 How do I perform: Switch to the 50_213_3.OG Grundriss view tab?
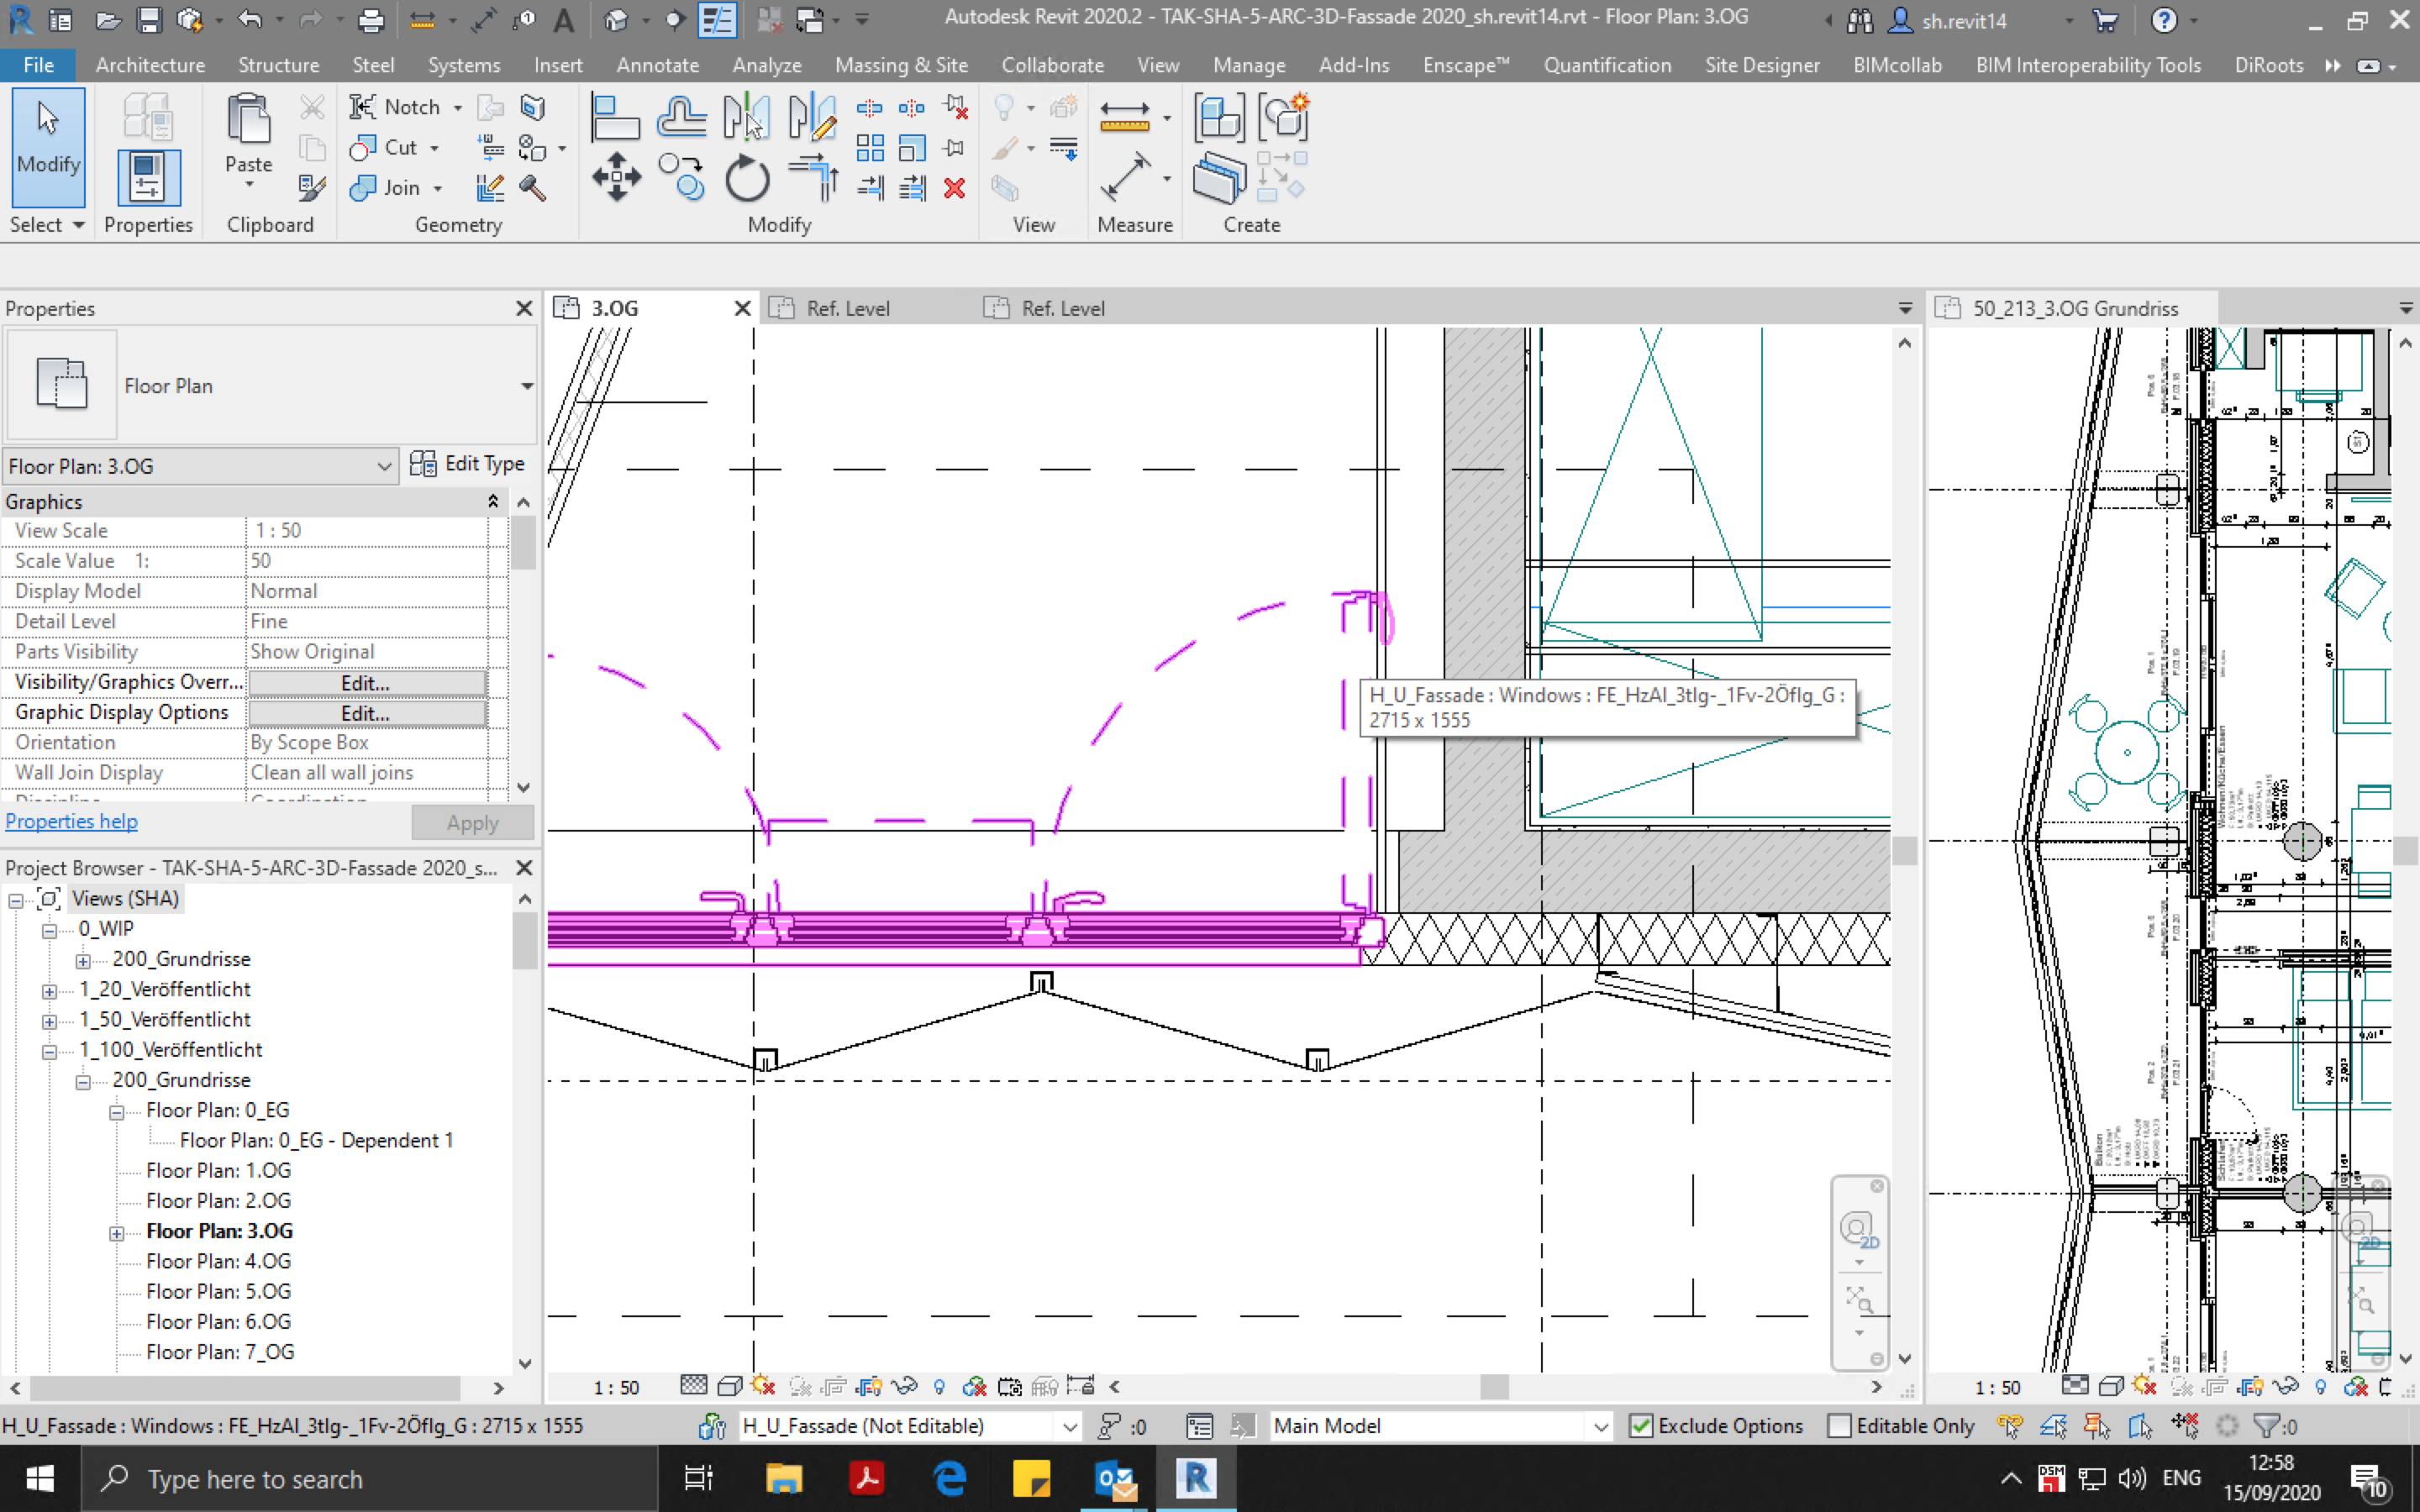(x=2074, y=308)
